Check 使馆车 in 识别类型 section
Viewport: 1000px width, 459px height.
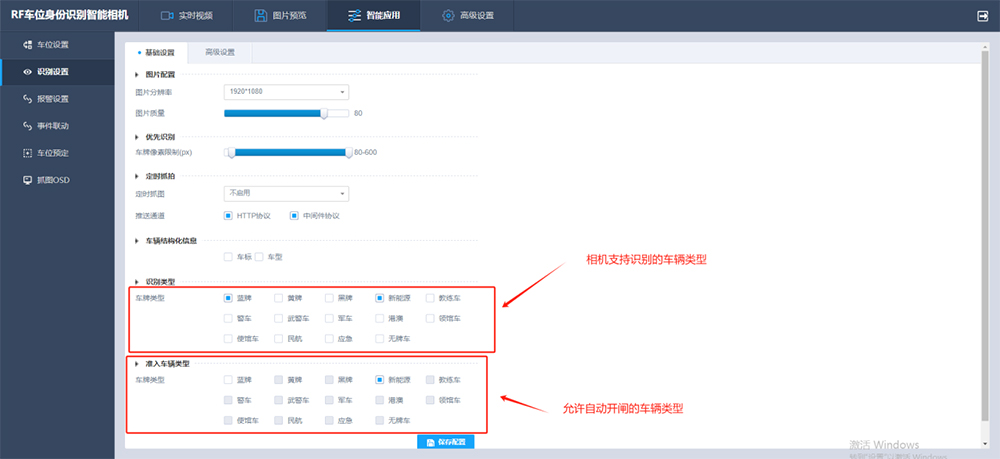coord(228,339)
